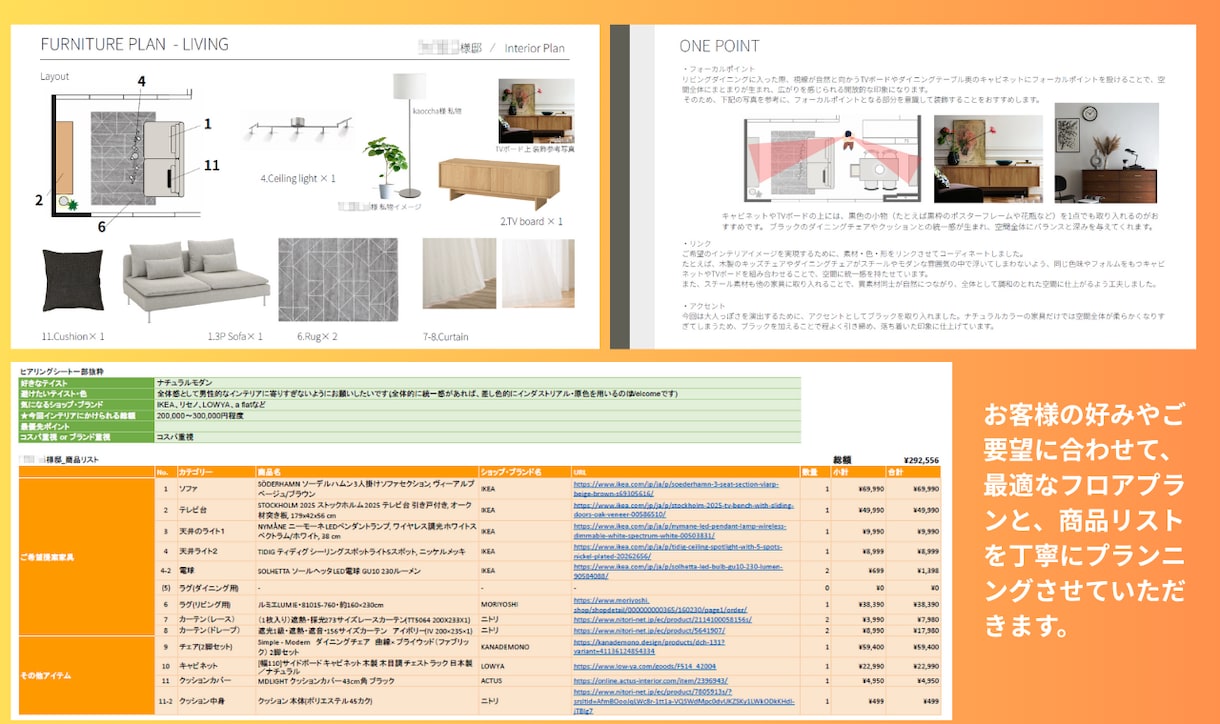Click the 6.Rug× 2 caption
Image resolution: width=1220 pixels, height=724 pixels.
(x=317, y=336)
